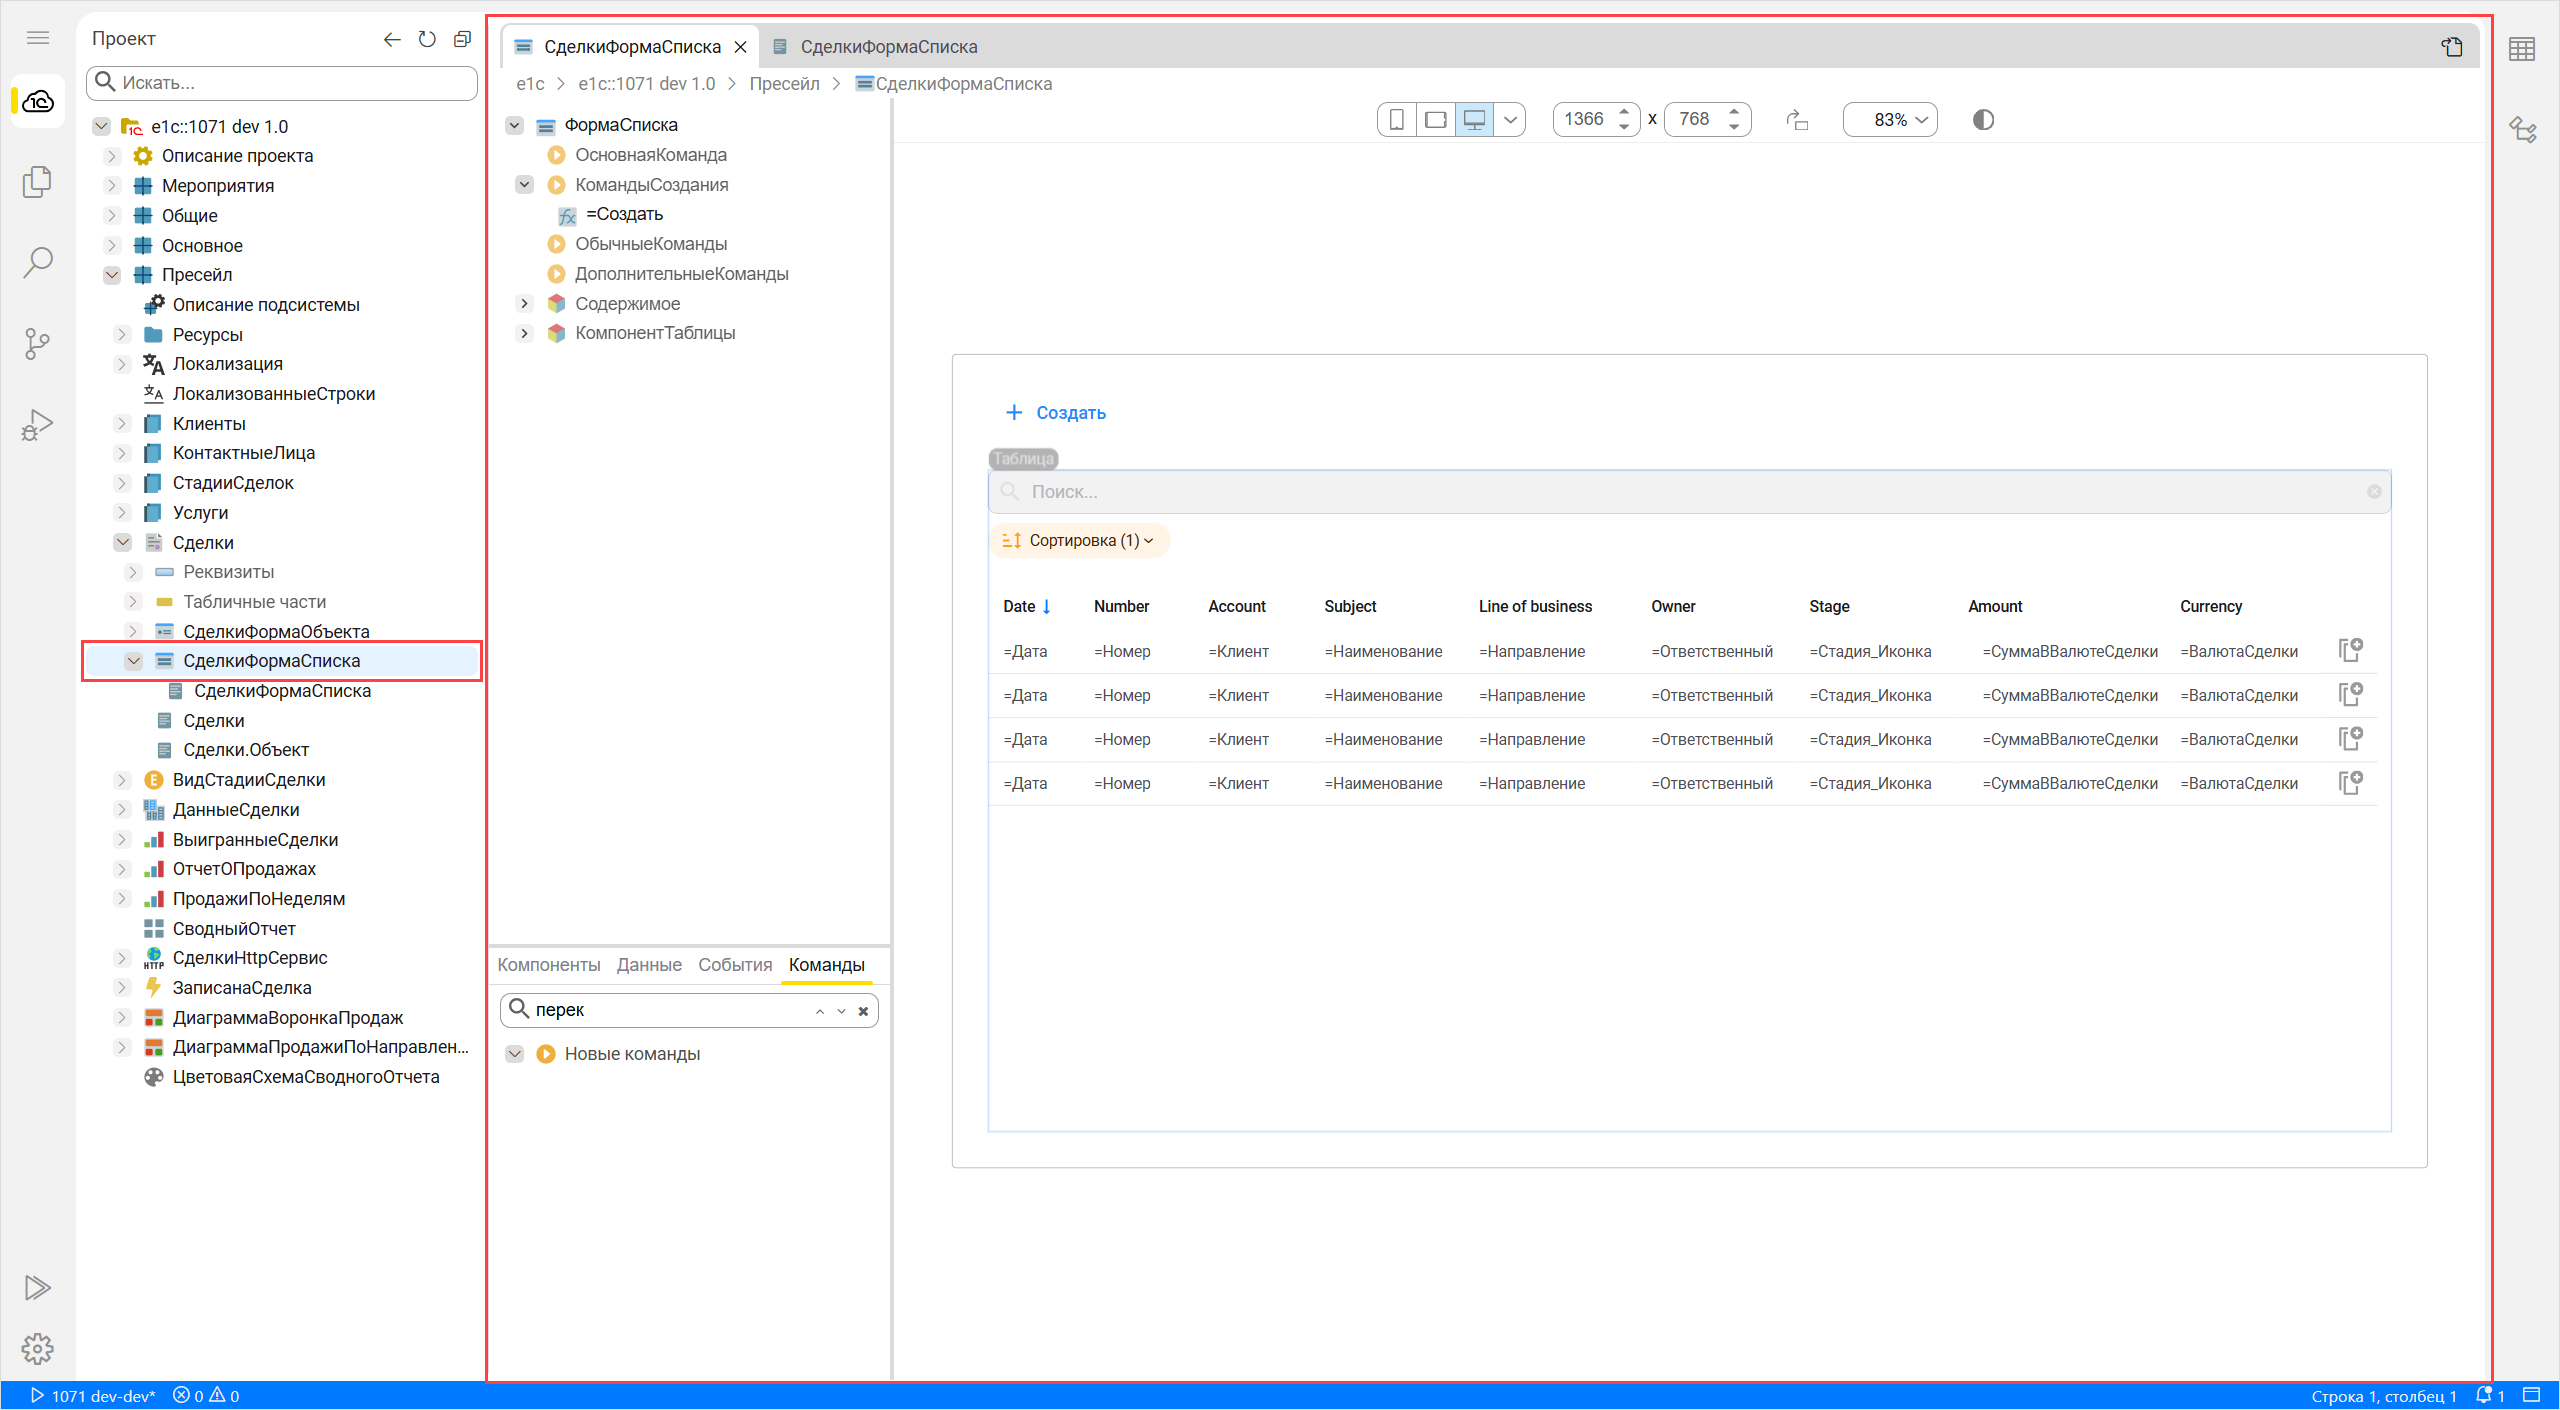Collapse the Пресейл subsystem
2560x1410 pixels.
point(112,275)
